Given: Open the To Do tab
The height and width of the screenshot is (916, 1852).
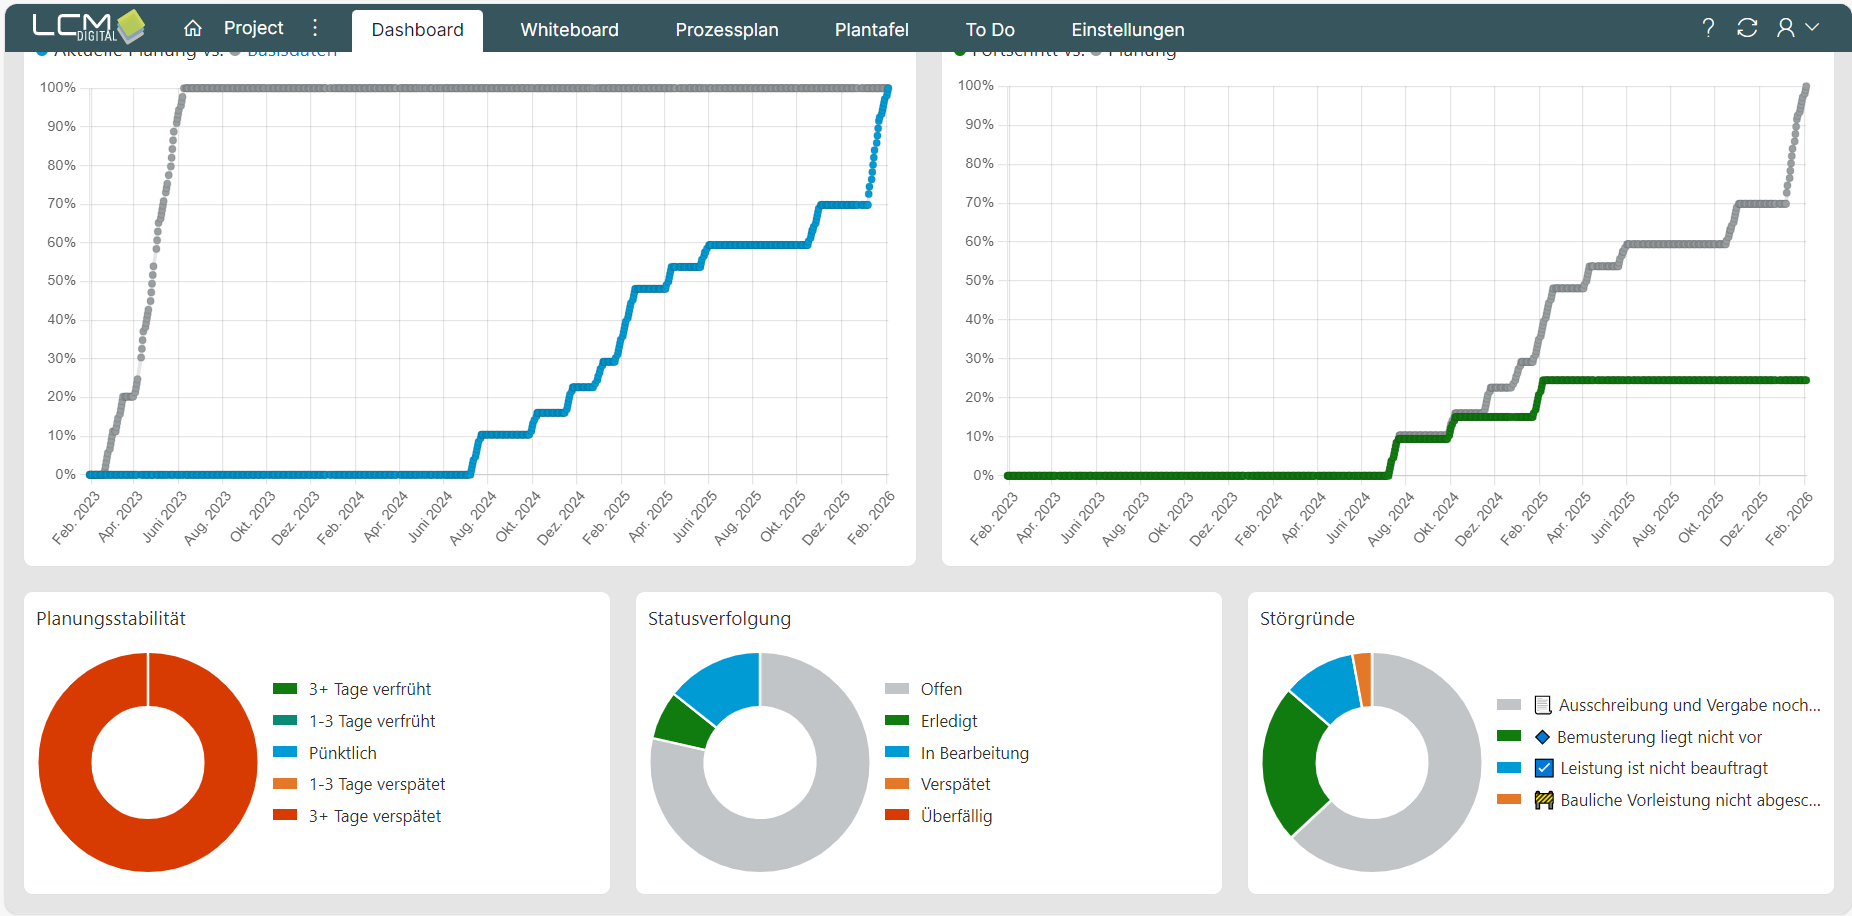Looking at the screenshot, I should click(x=989, y=30).
